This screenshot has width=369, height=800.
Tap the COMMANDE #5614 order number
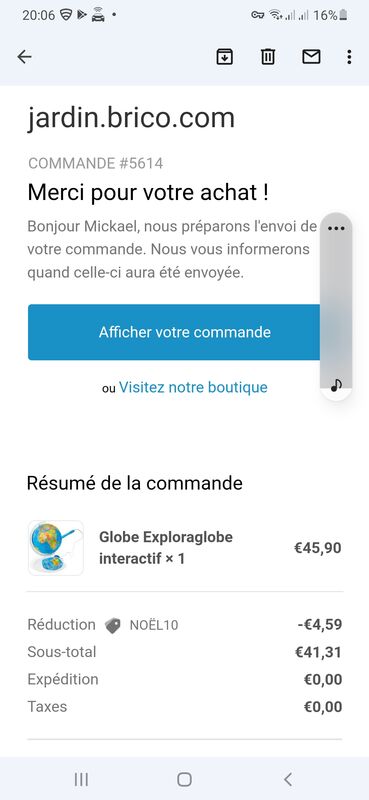coord(95,163)
